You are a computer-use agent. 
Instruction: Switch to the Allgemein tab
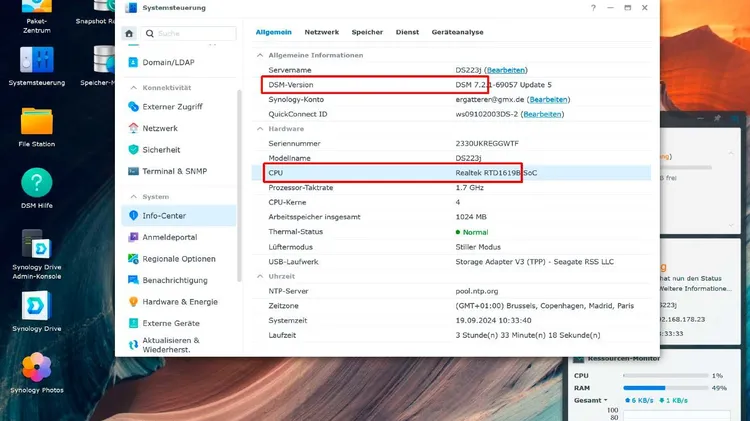(x=274, y=32)
